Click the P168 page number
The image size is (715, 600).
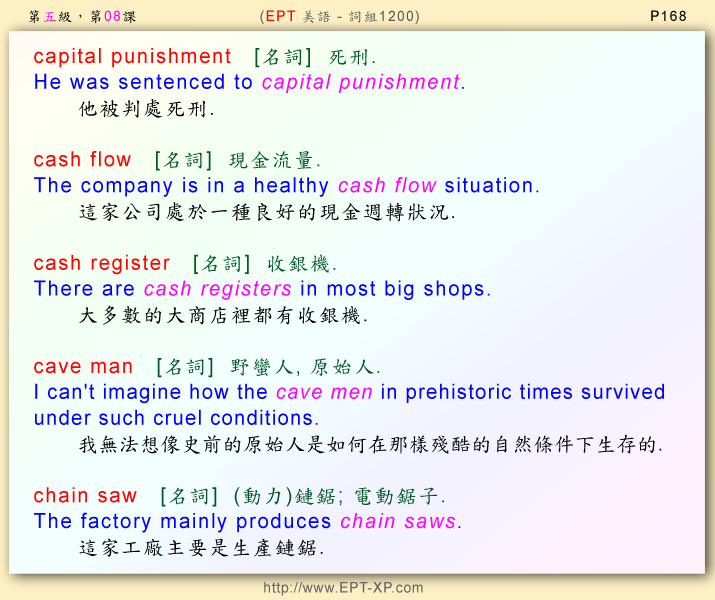coord(667,15)
